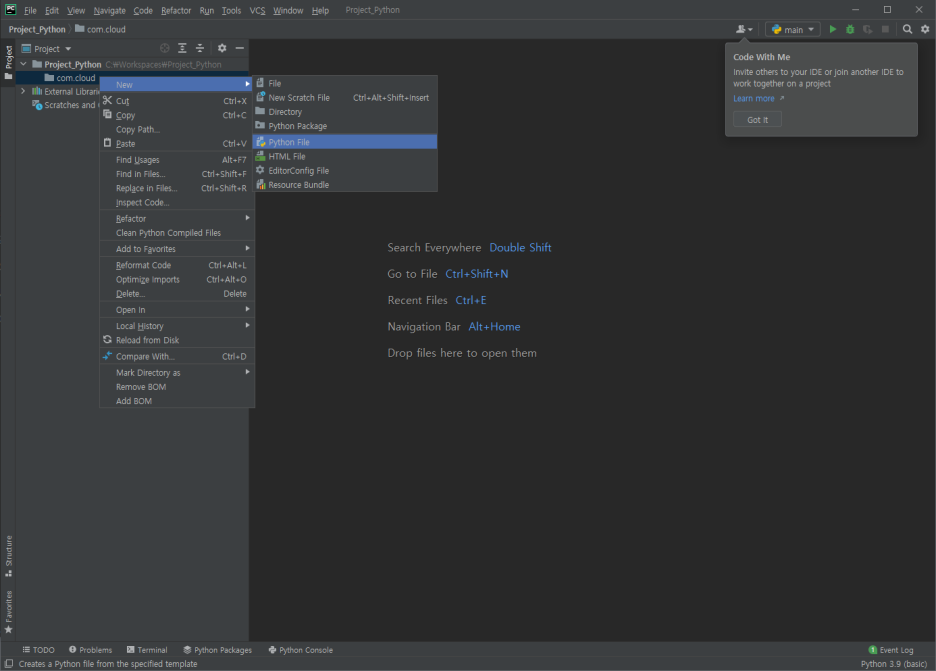Toggle tool window quick-access icon in status bar
This screenshot has width=936, height=671.
[x=8, y=663]
